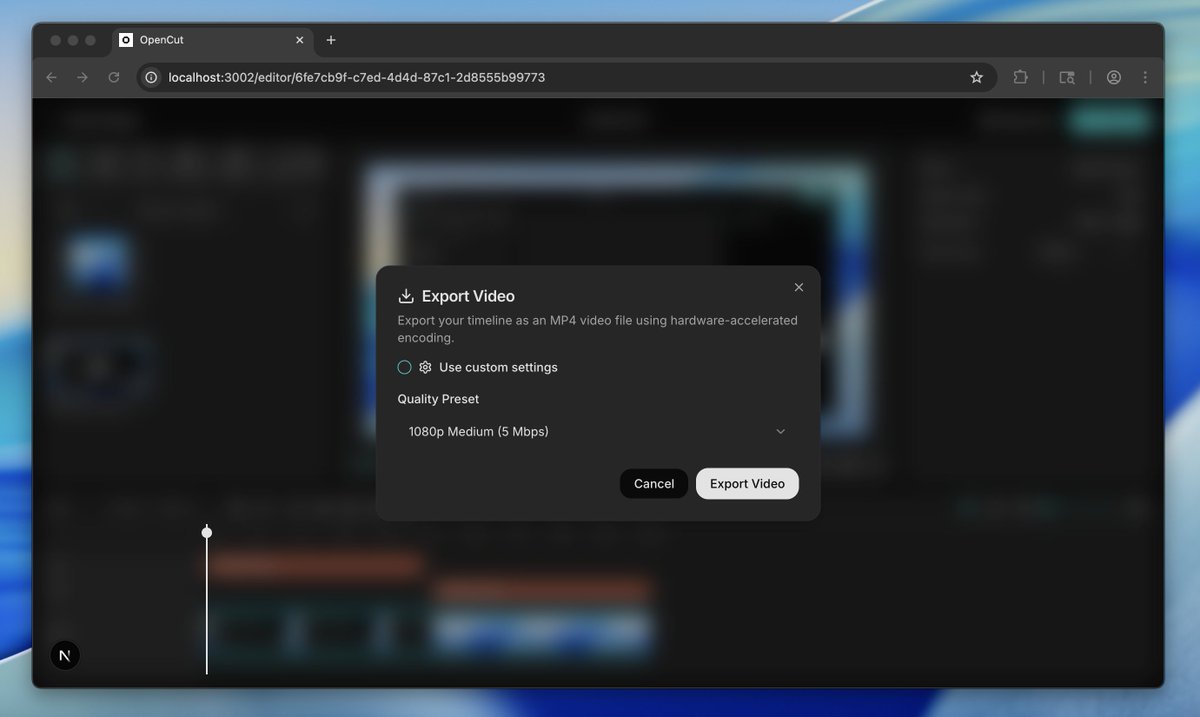Bookmark this page with the star icon
Viewport: 1200px width, 717px height.
pyautogui.click(x=976, y=77)
